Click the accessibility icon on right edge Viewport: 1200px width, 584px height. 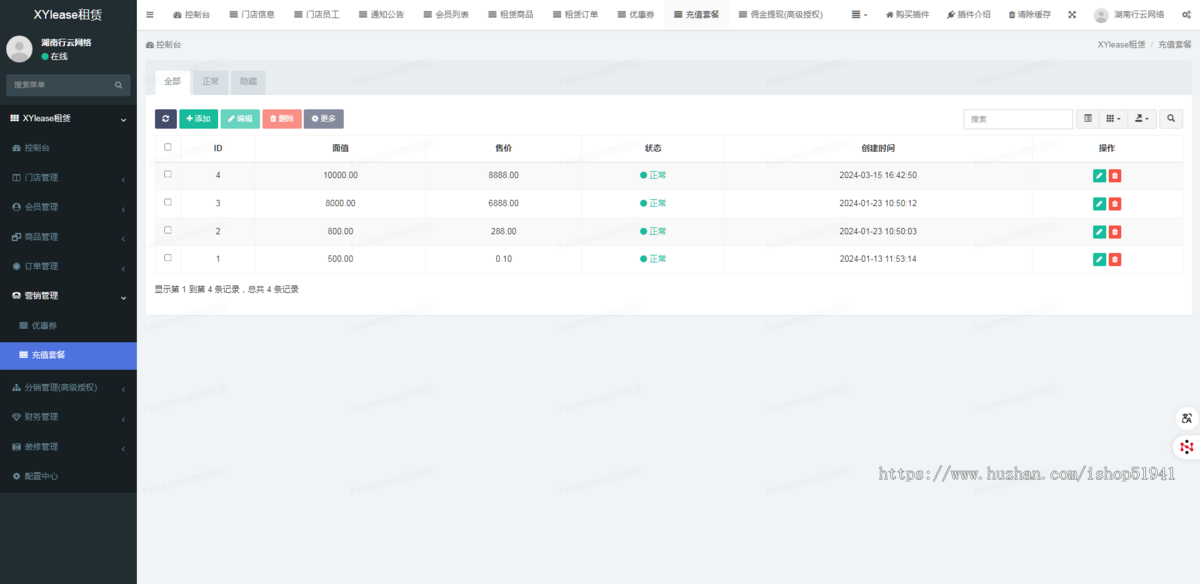[1187, 418]
